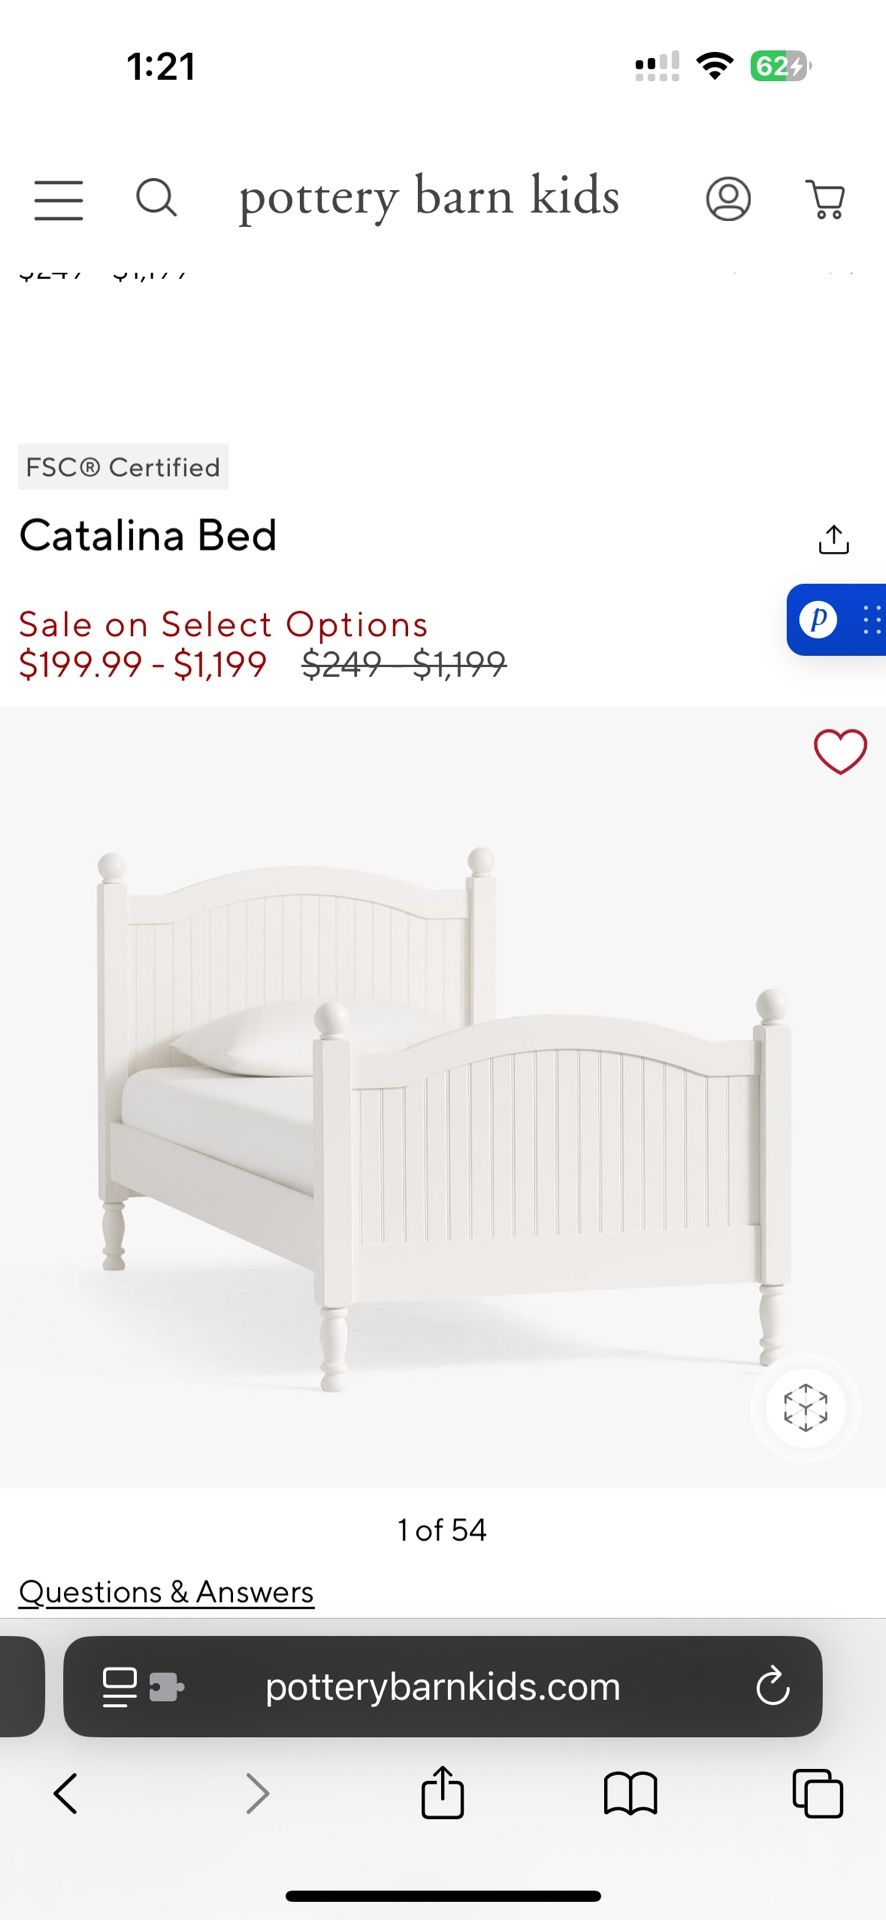This screenshot has height=1920, width=886.
Task: Open the shopping cart
Action: click(826, 199)
